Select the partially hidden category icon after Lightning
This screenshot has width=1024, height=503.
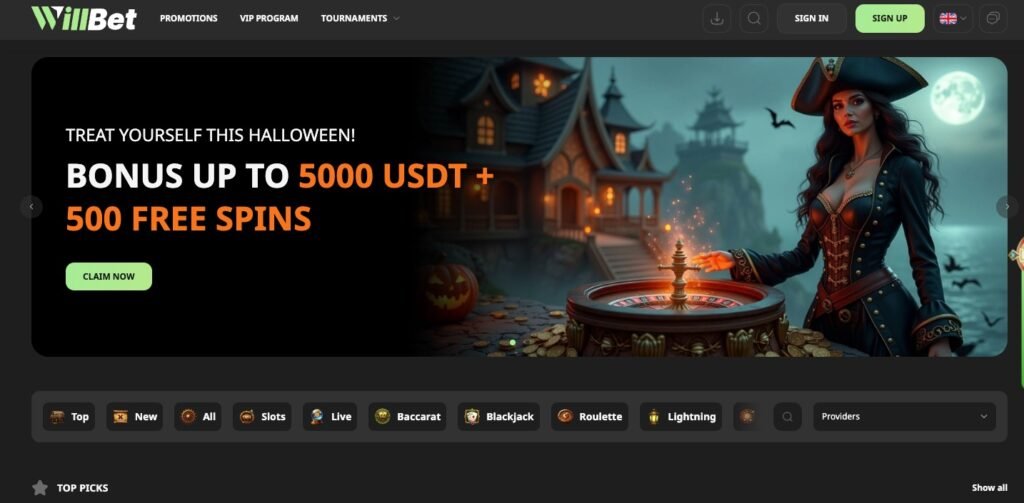tap(746, 417)
